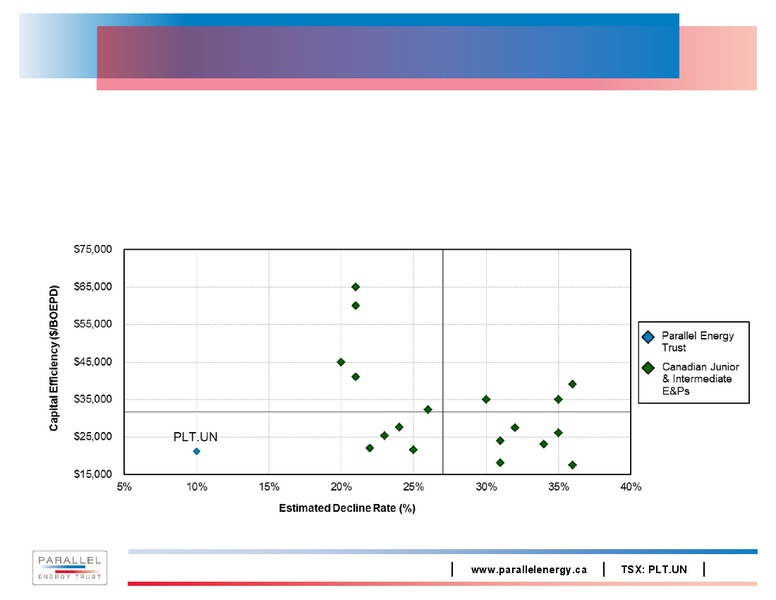Click the $25,000 y-axis label
The height and width of the screenshot is (600, 776).
93,437
